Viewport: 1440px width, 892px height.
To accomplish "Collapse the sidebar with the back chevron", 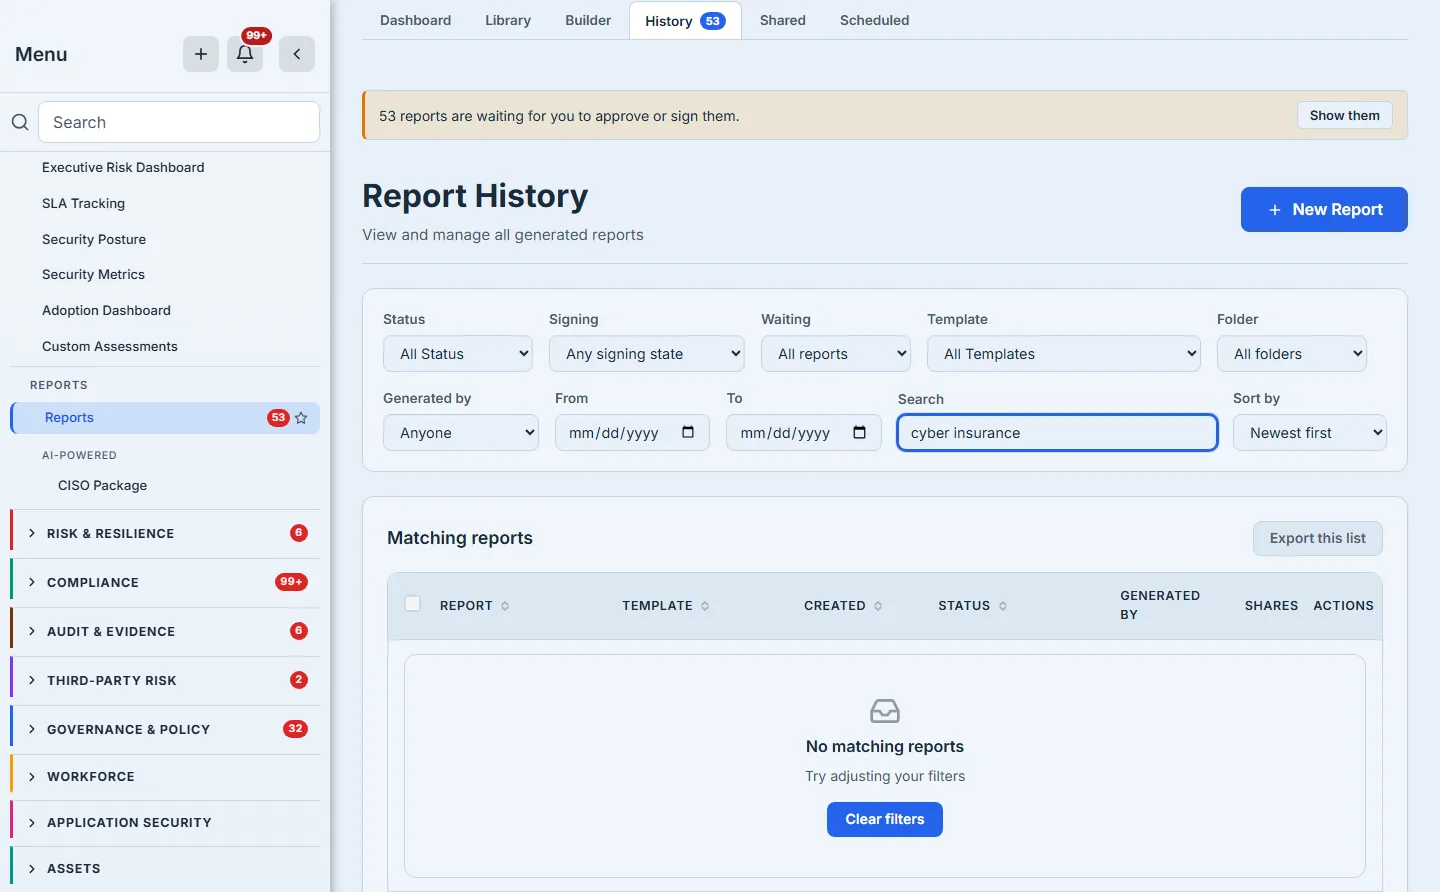I will click(x=297, y=54).
